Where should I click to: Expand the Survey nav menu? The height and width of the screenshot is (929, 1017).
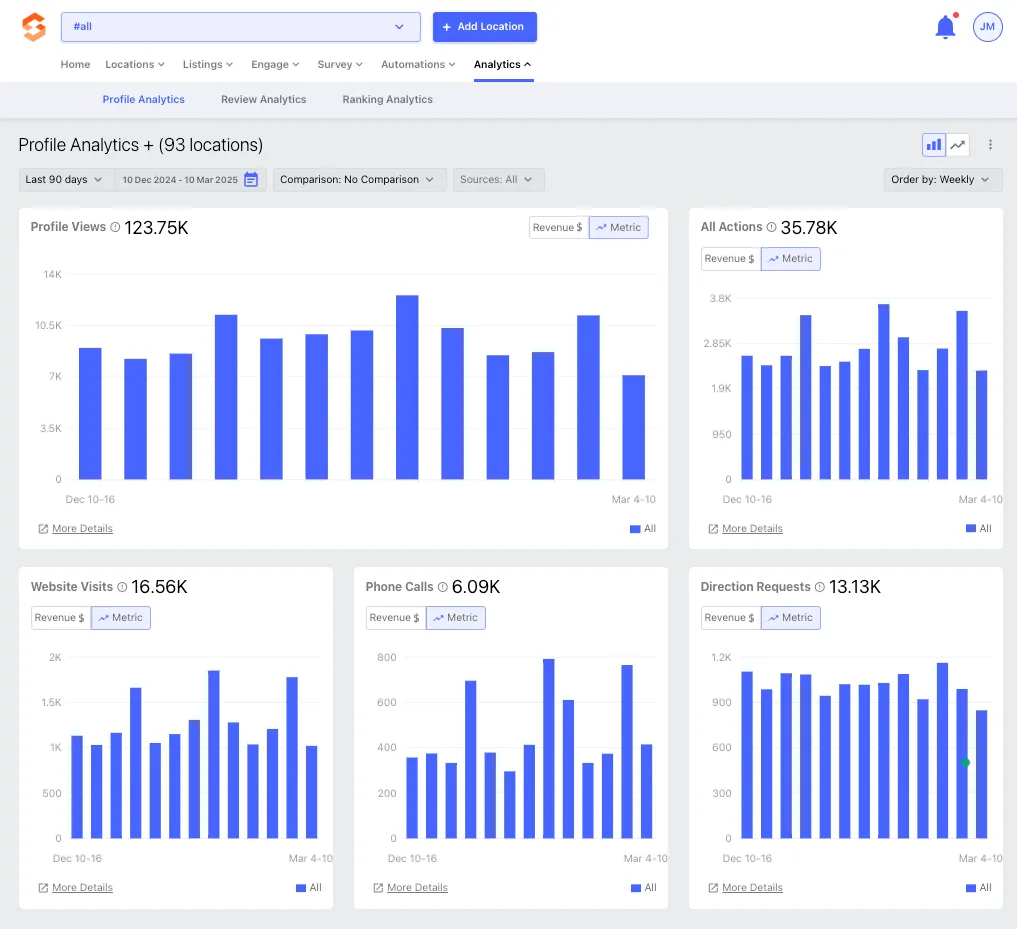click(340, 64)
